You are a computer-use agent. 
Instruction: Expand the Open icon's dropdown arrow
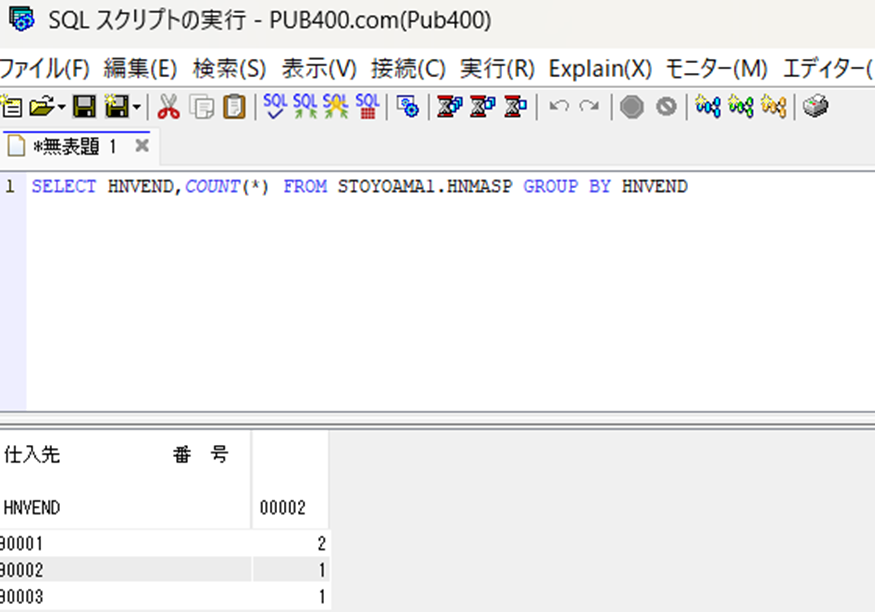coord(61,107)
